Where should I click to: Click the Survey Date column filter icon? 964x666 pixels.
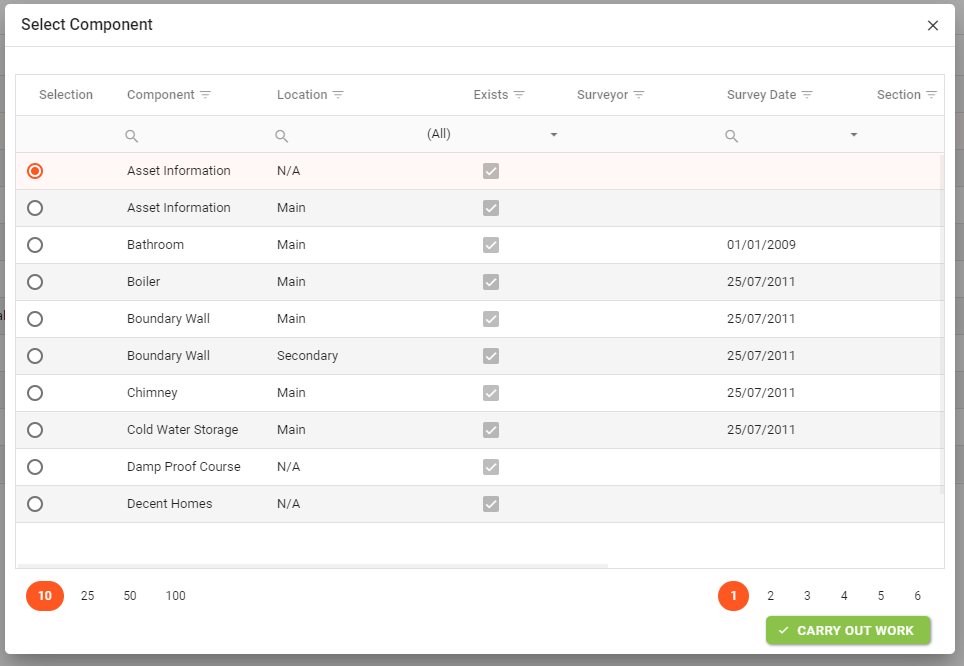[x=807, y=95]
